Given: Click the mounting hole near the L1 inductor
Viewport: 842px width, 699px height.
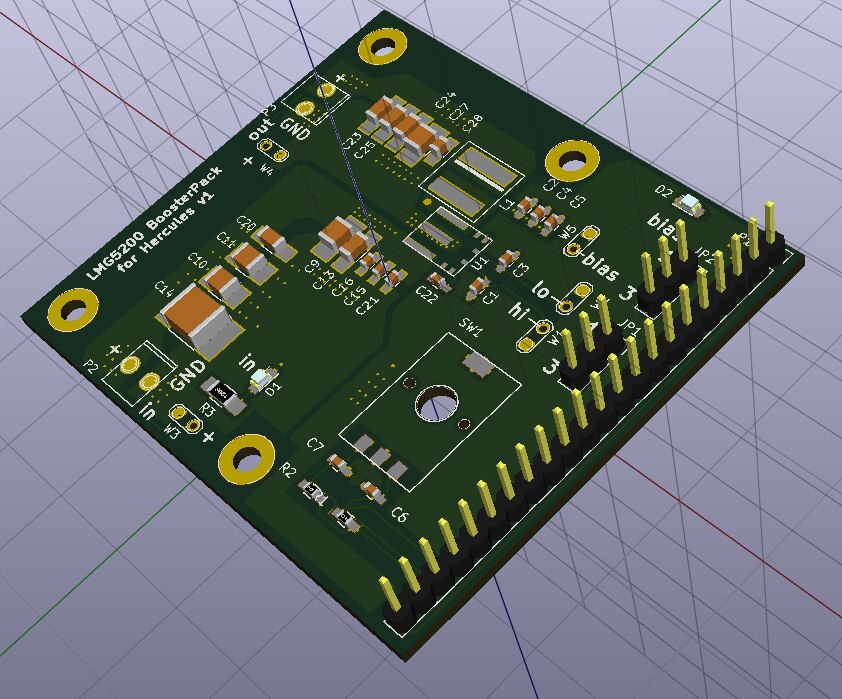Looking at the screenshot, I should [572, 161].
